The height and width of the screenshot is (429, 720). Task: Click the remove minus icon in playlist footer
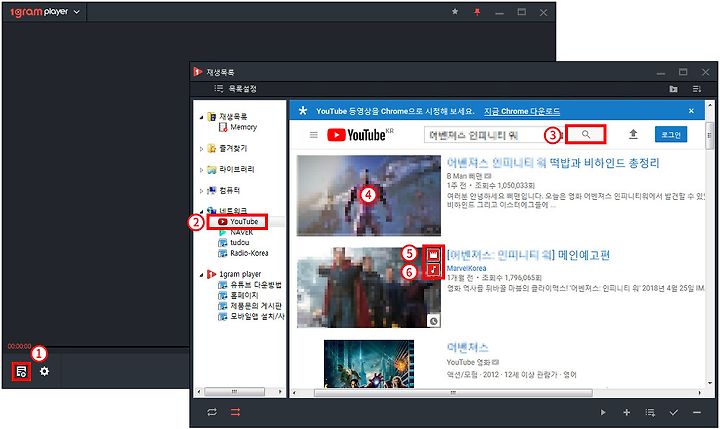coord(697,412)
